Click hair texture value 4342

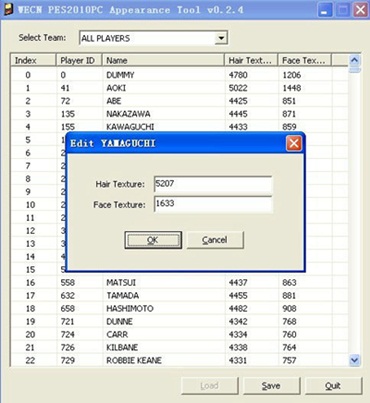pos(238,322)
